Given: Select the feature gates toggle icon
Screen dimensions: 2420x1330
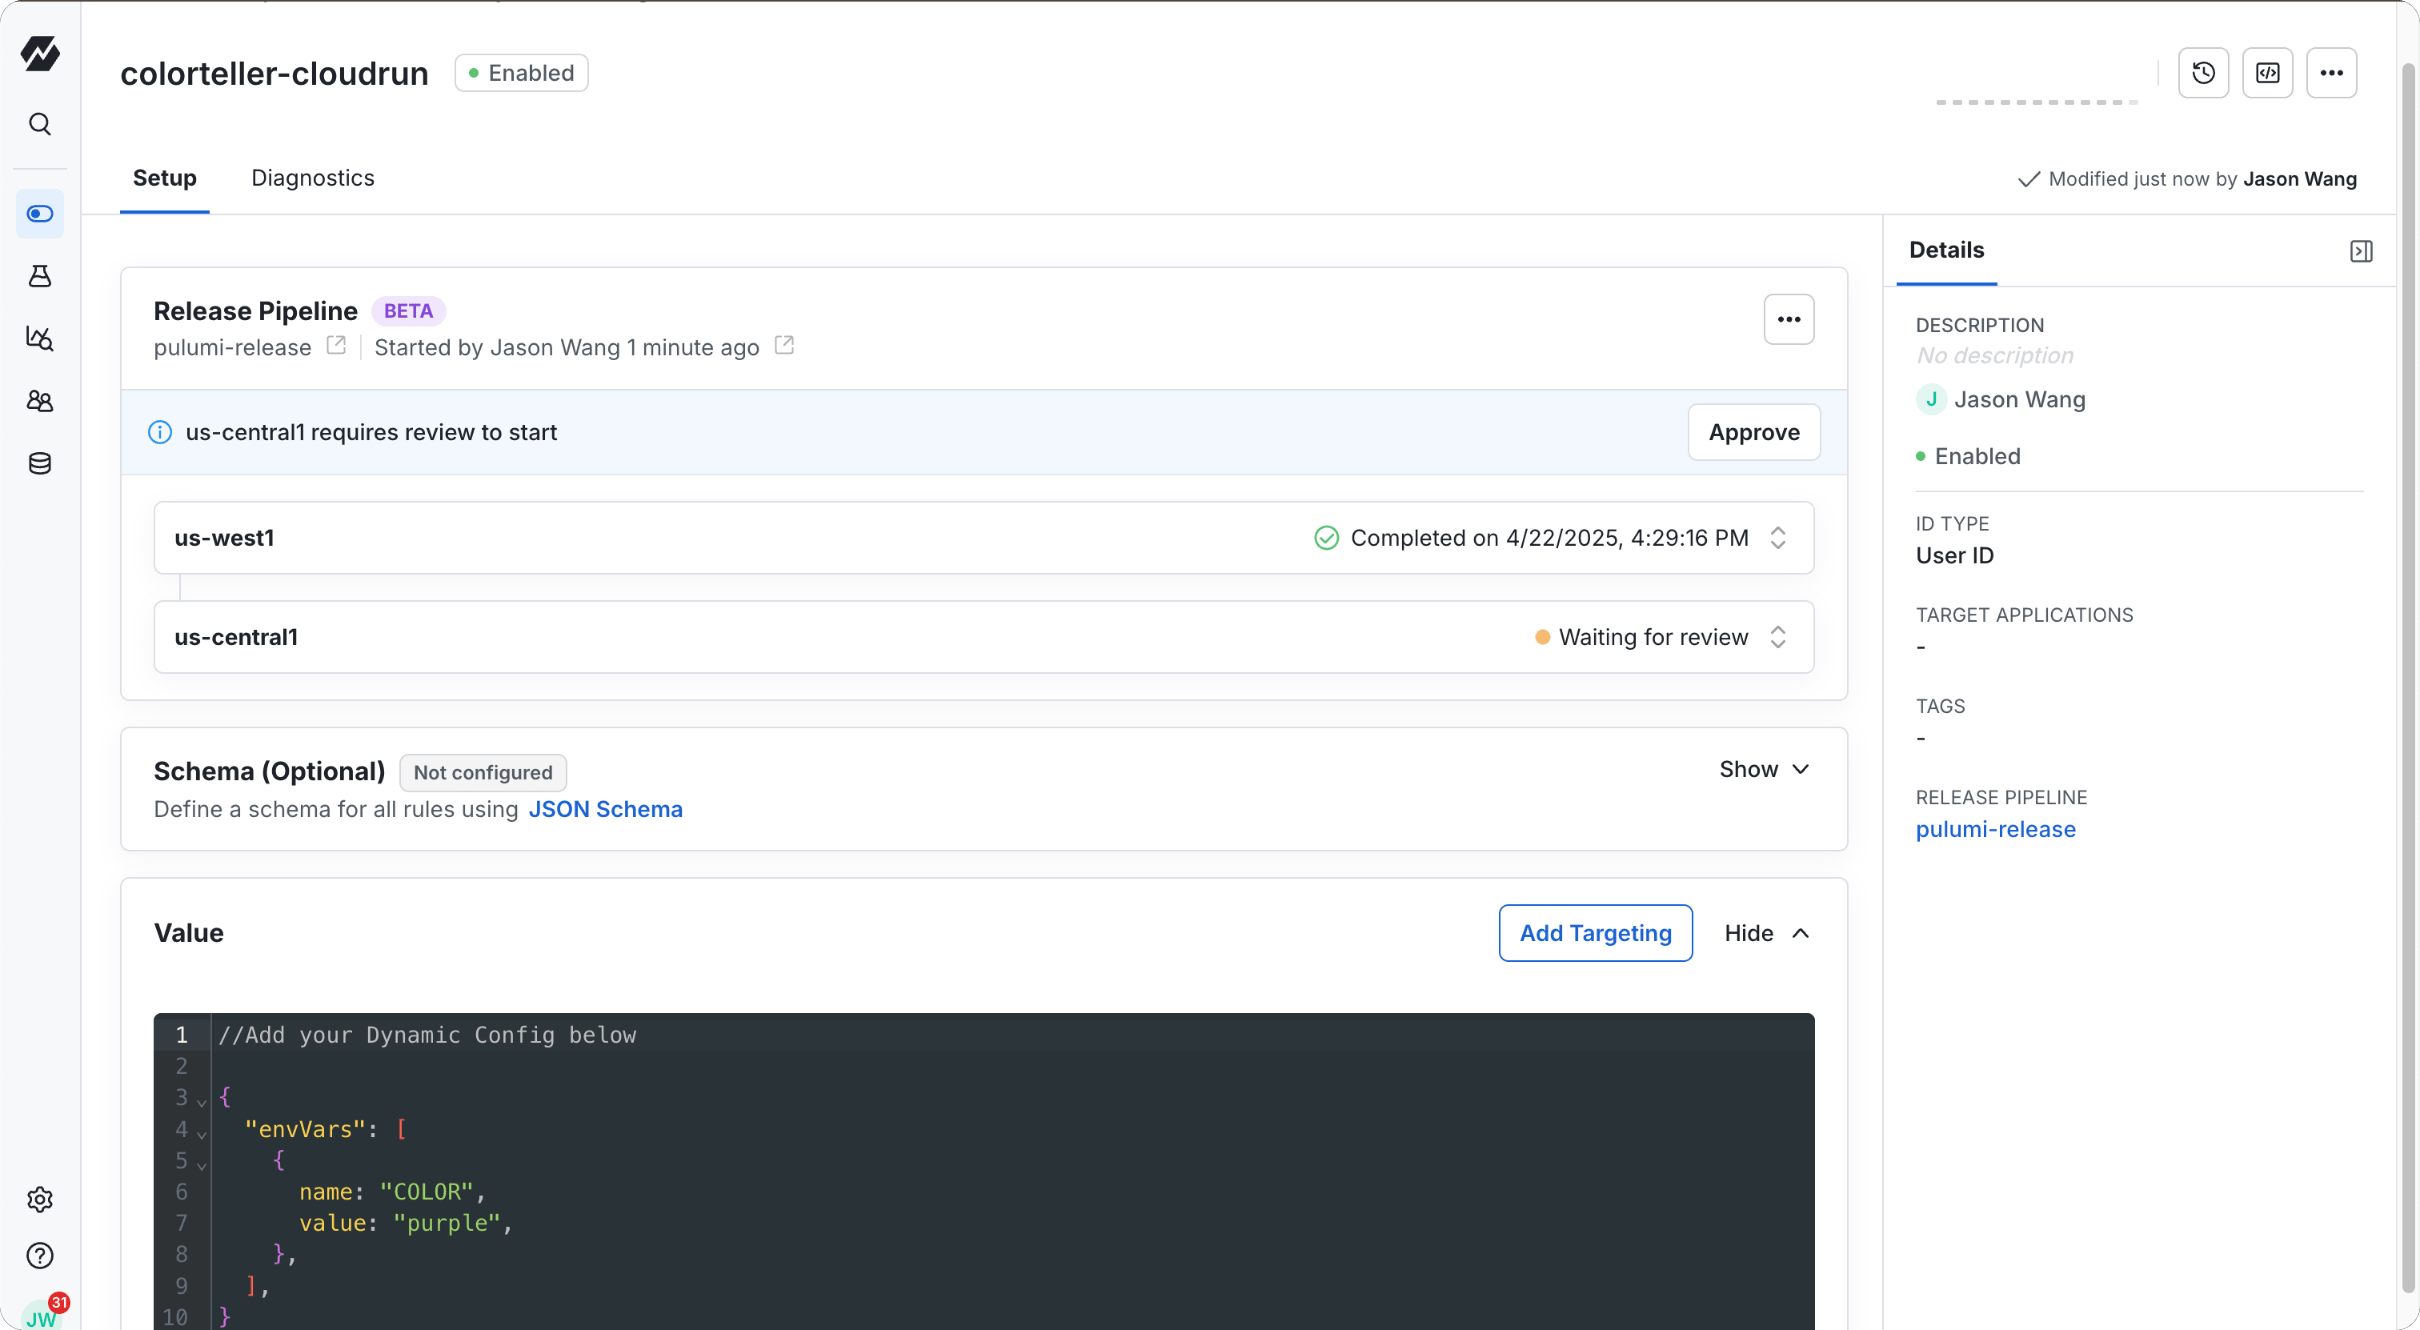Looking at the screenshot, I should click(40, 214).
